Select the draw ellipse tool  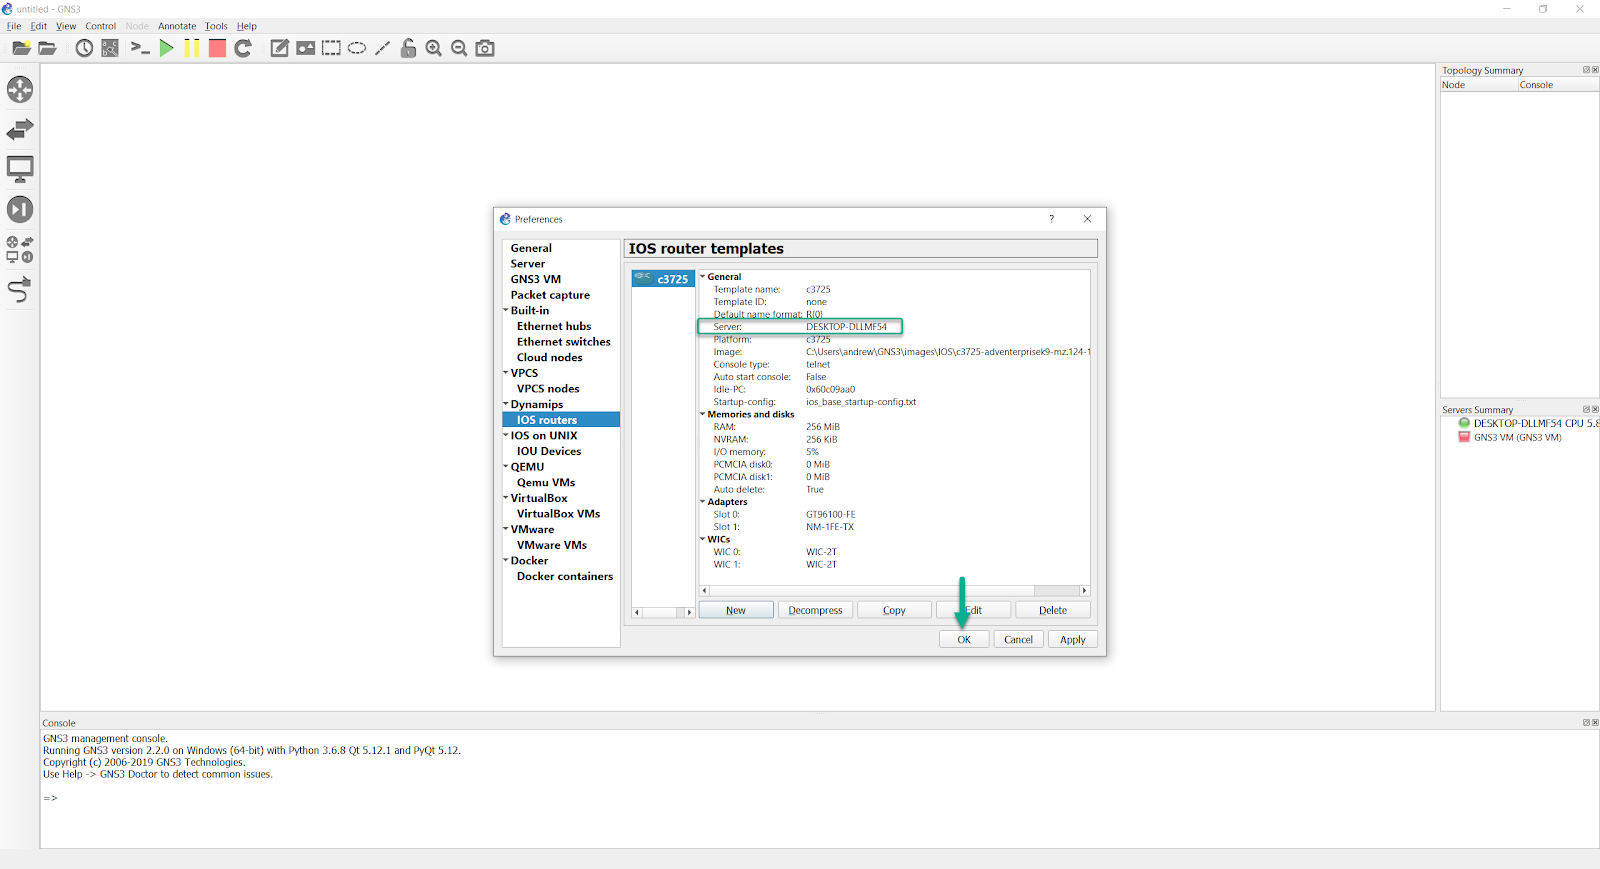coord(357,48)
